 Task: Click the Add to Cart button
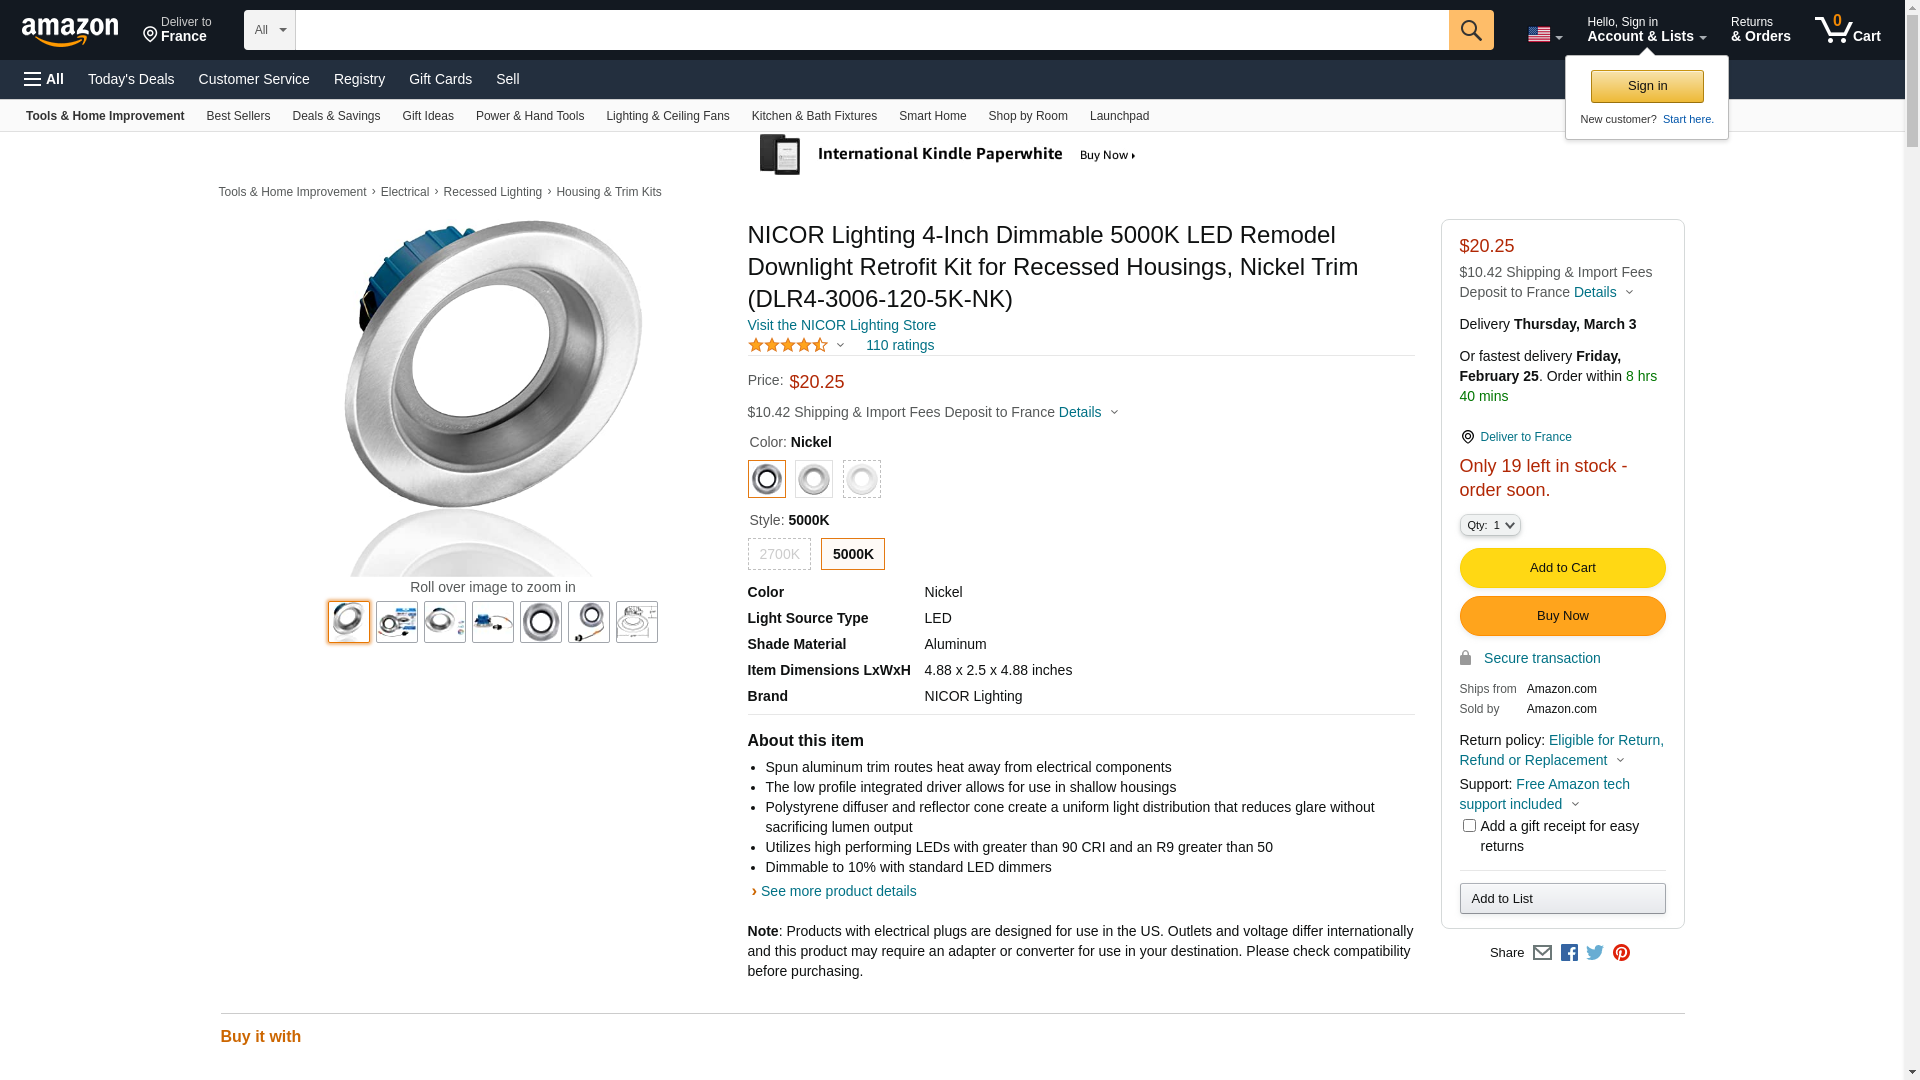tap(1562, 568)
